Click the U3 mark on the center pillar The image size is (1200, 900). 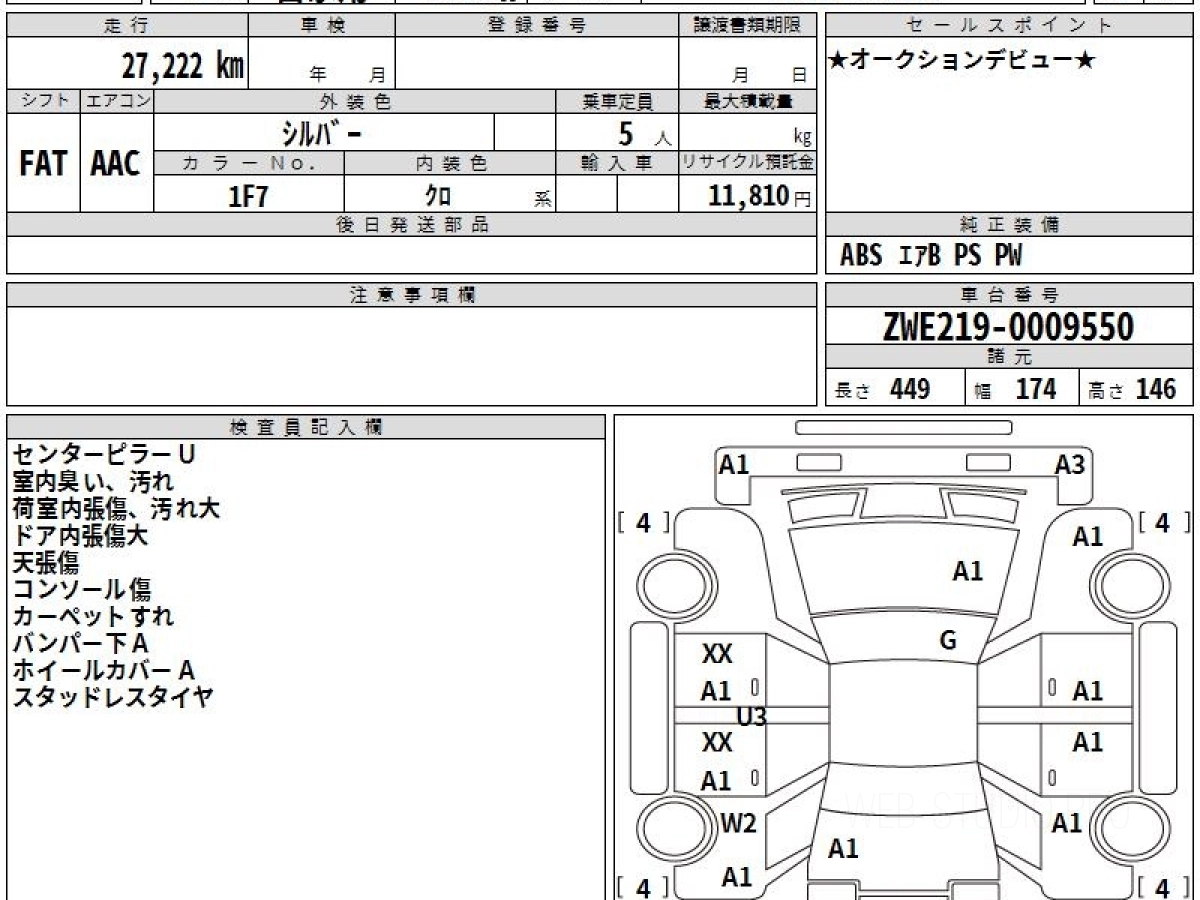coord(752,716)
